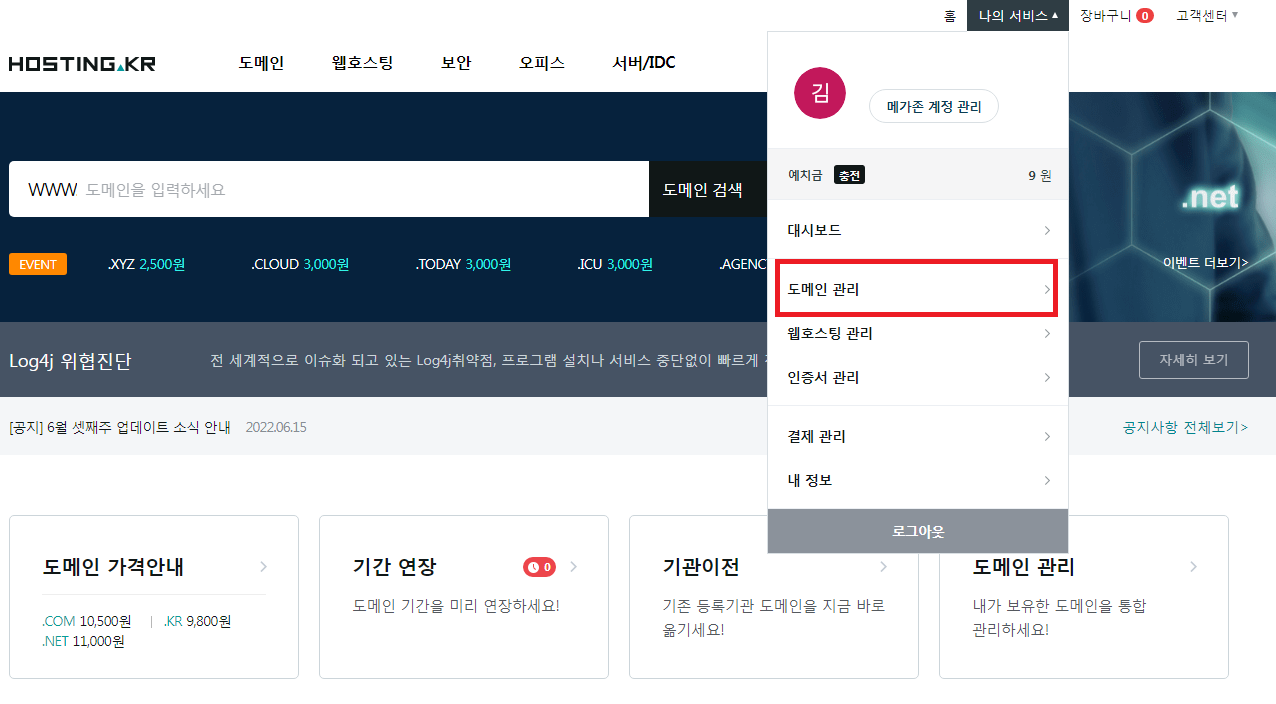Click the 도메인 검색 search button
Viewport: 1276px width, 704px height.
coord(709,189)
